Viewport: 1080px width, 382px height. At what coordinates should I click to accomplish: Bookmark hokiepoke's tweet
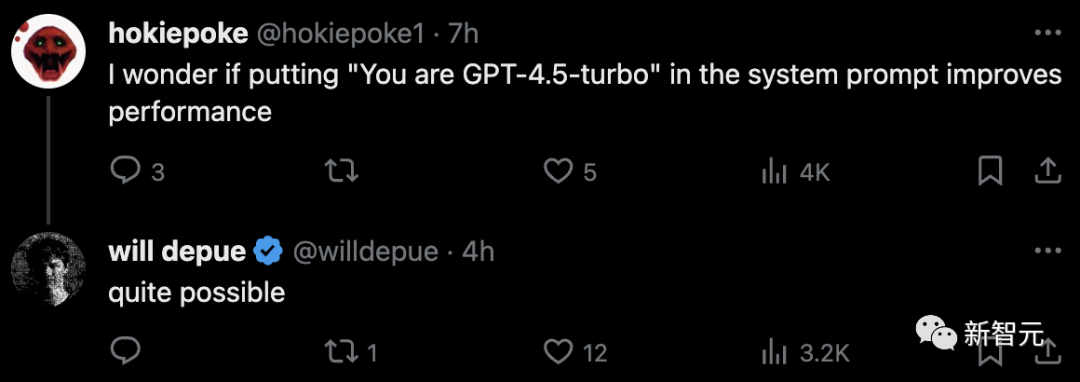coord(990,171)
